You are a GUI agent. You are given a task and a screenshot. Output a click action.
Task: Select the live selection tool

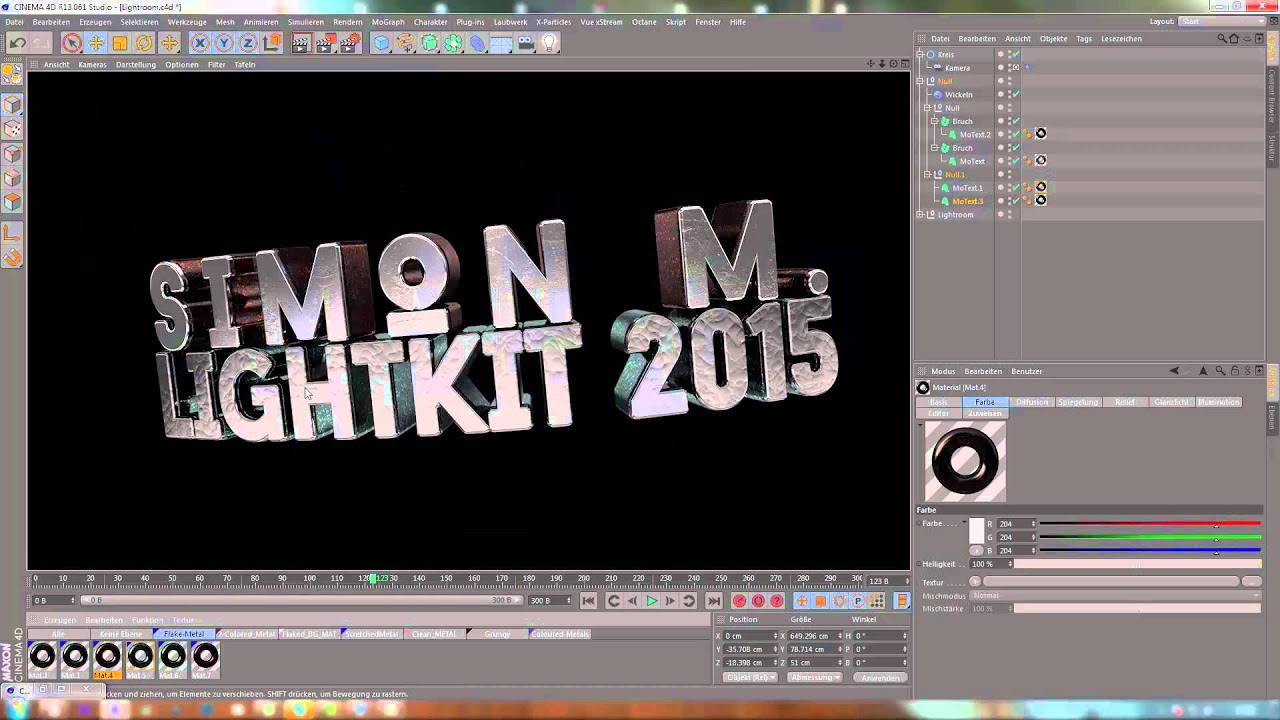pyautogui.click(x=71, y=43)
